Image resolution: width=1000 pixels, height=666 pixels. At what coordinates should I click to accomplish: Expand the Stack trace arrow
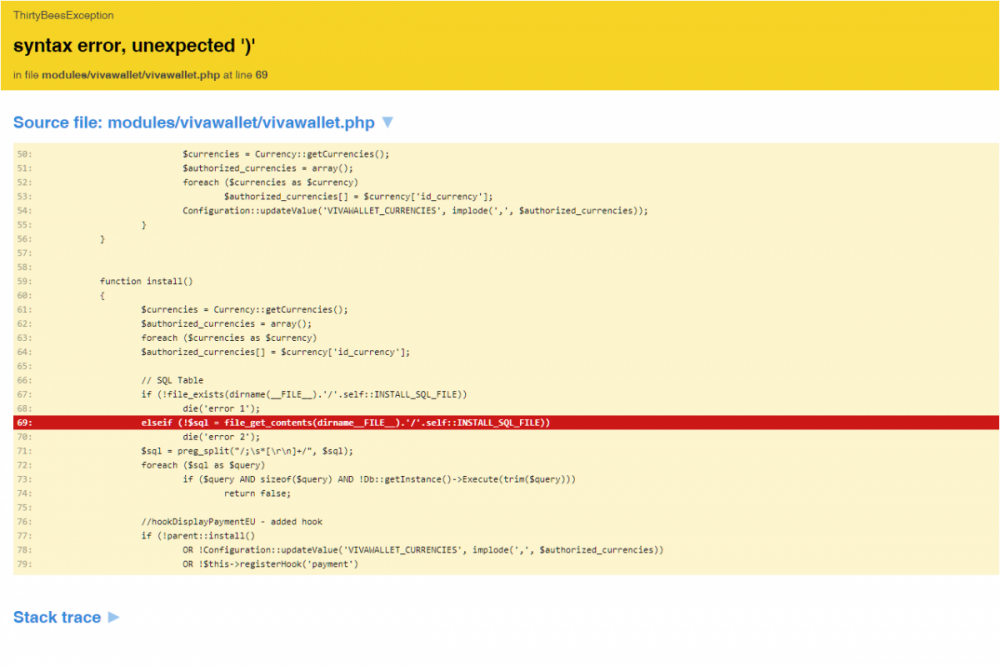click(x=114, y=617)
